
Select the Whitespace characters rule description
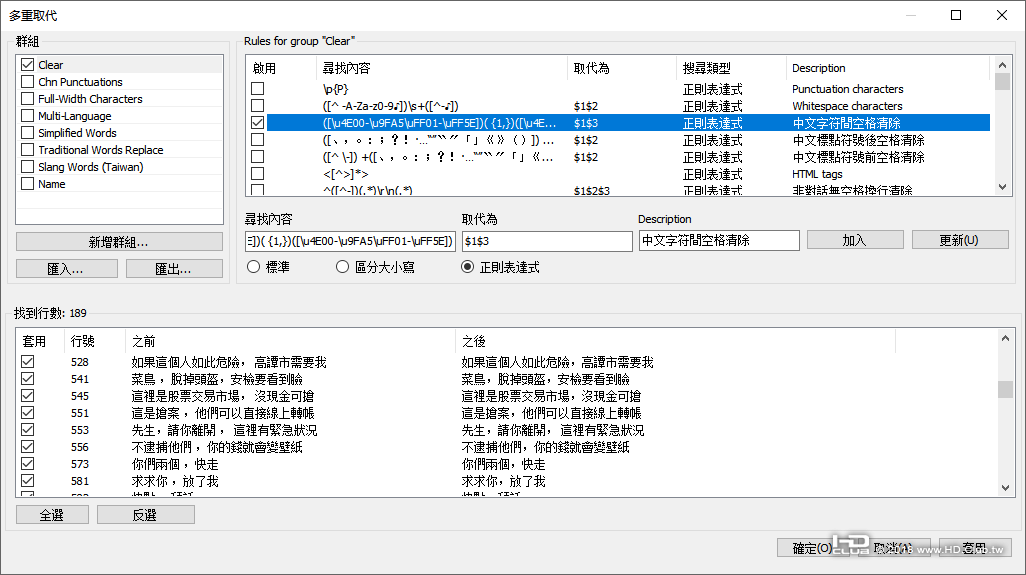click(x=847, y=106)
